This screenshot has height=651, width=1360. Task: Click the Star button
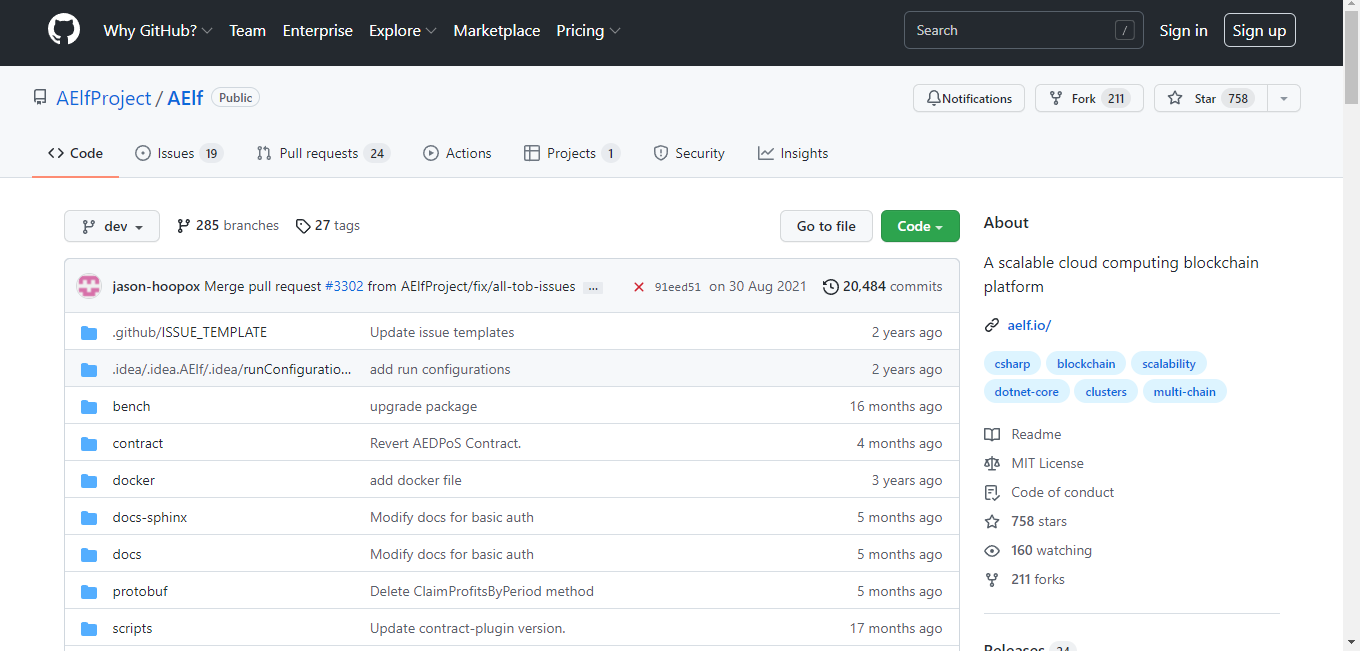1211,98
